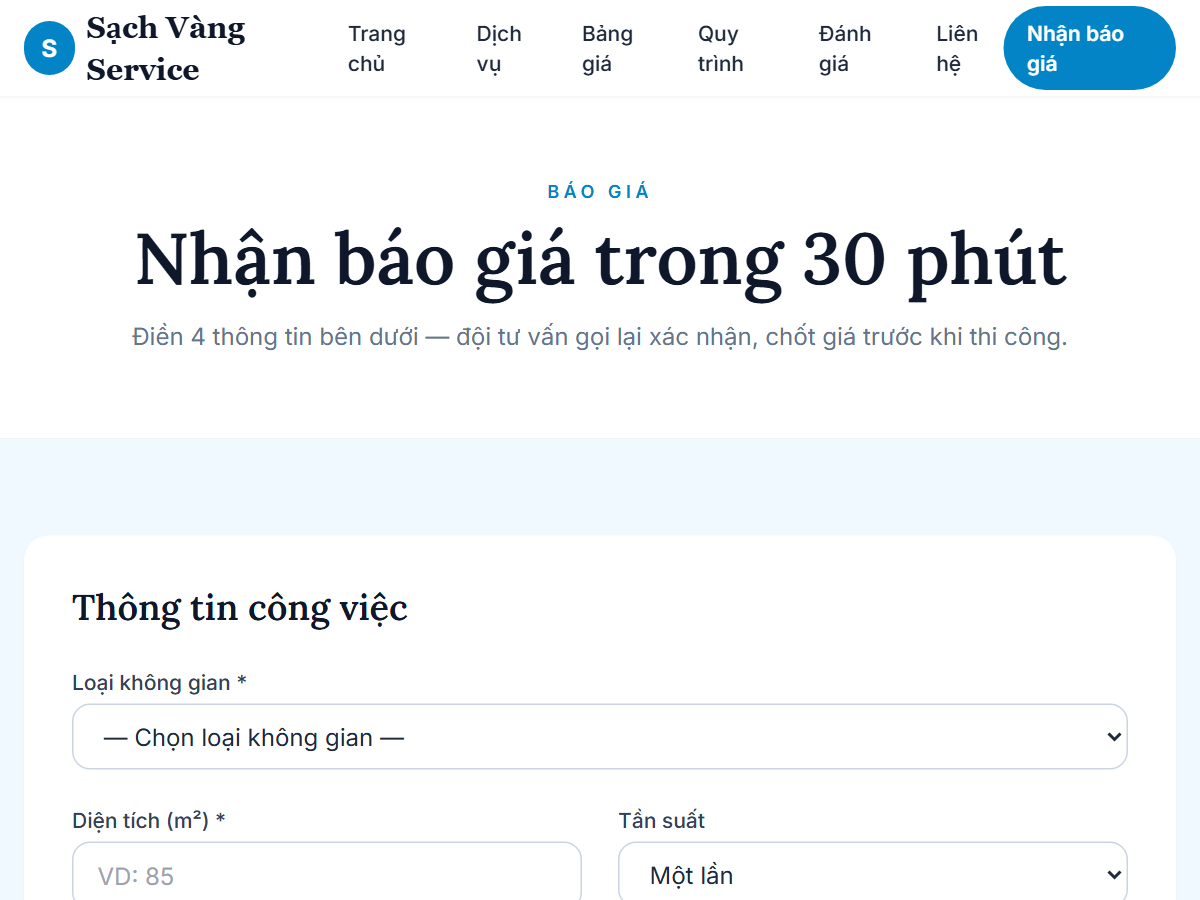1200x900 pixels.
Task: Open the Quy trình nav link
Action: (721, 48)
